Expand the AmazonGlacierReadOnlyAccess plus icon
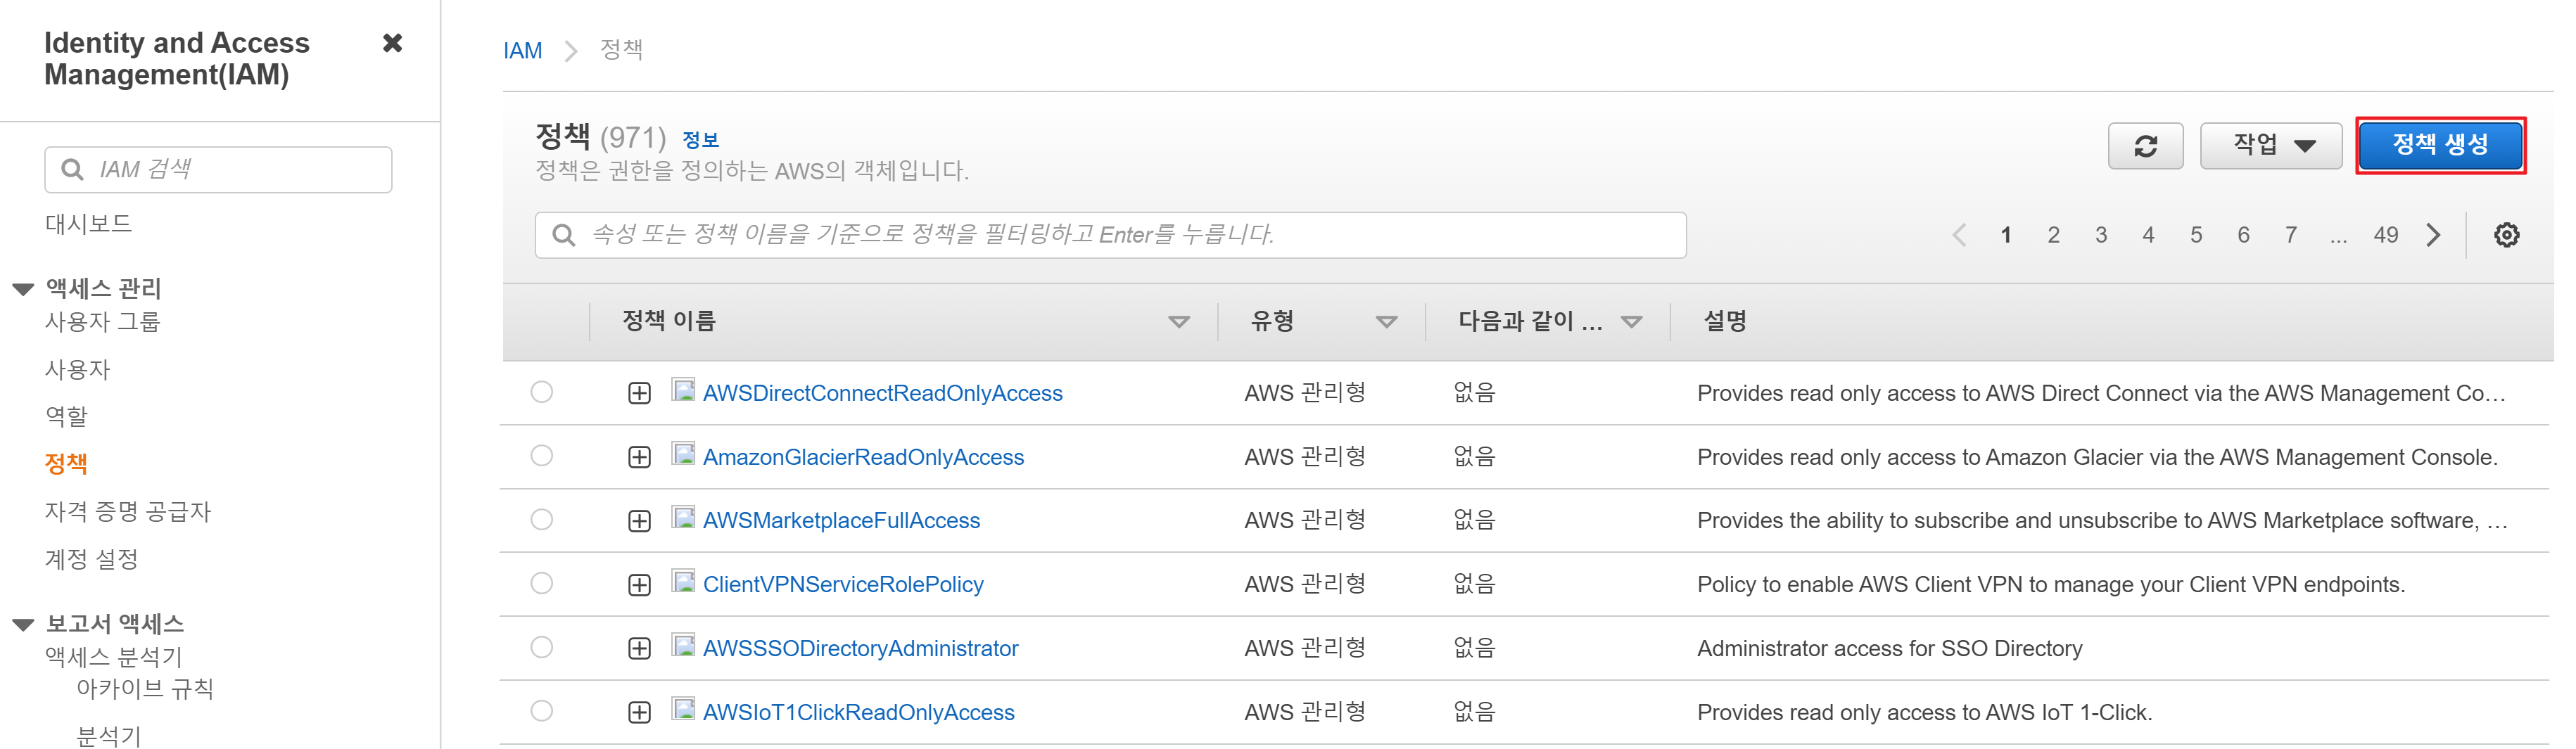The image size is (2576, 749). [639, 457]
